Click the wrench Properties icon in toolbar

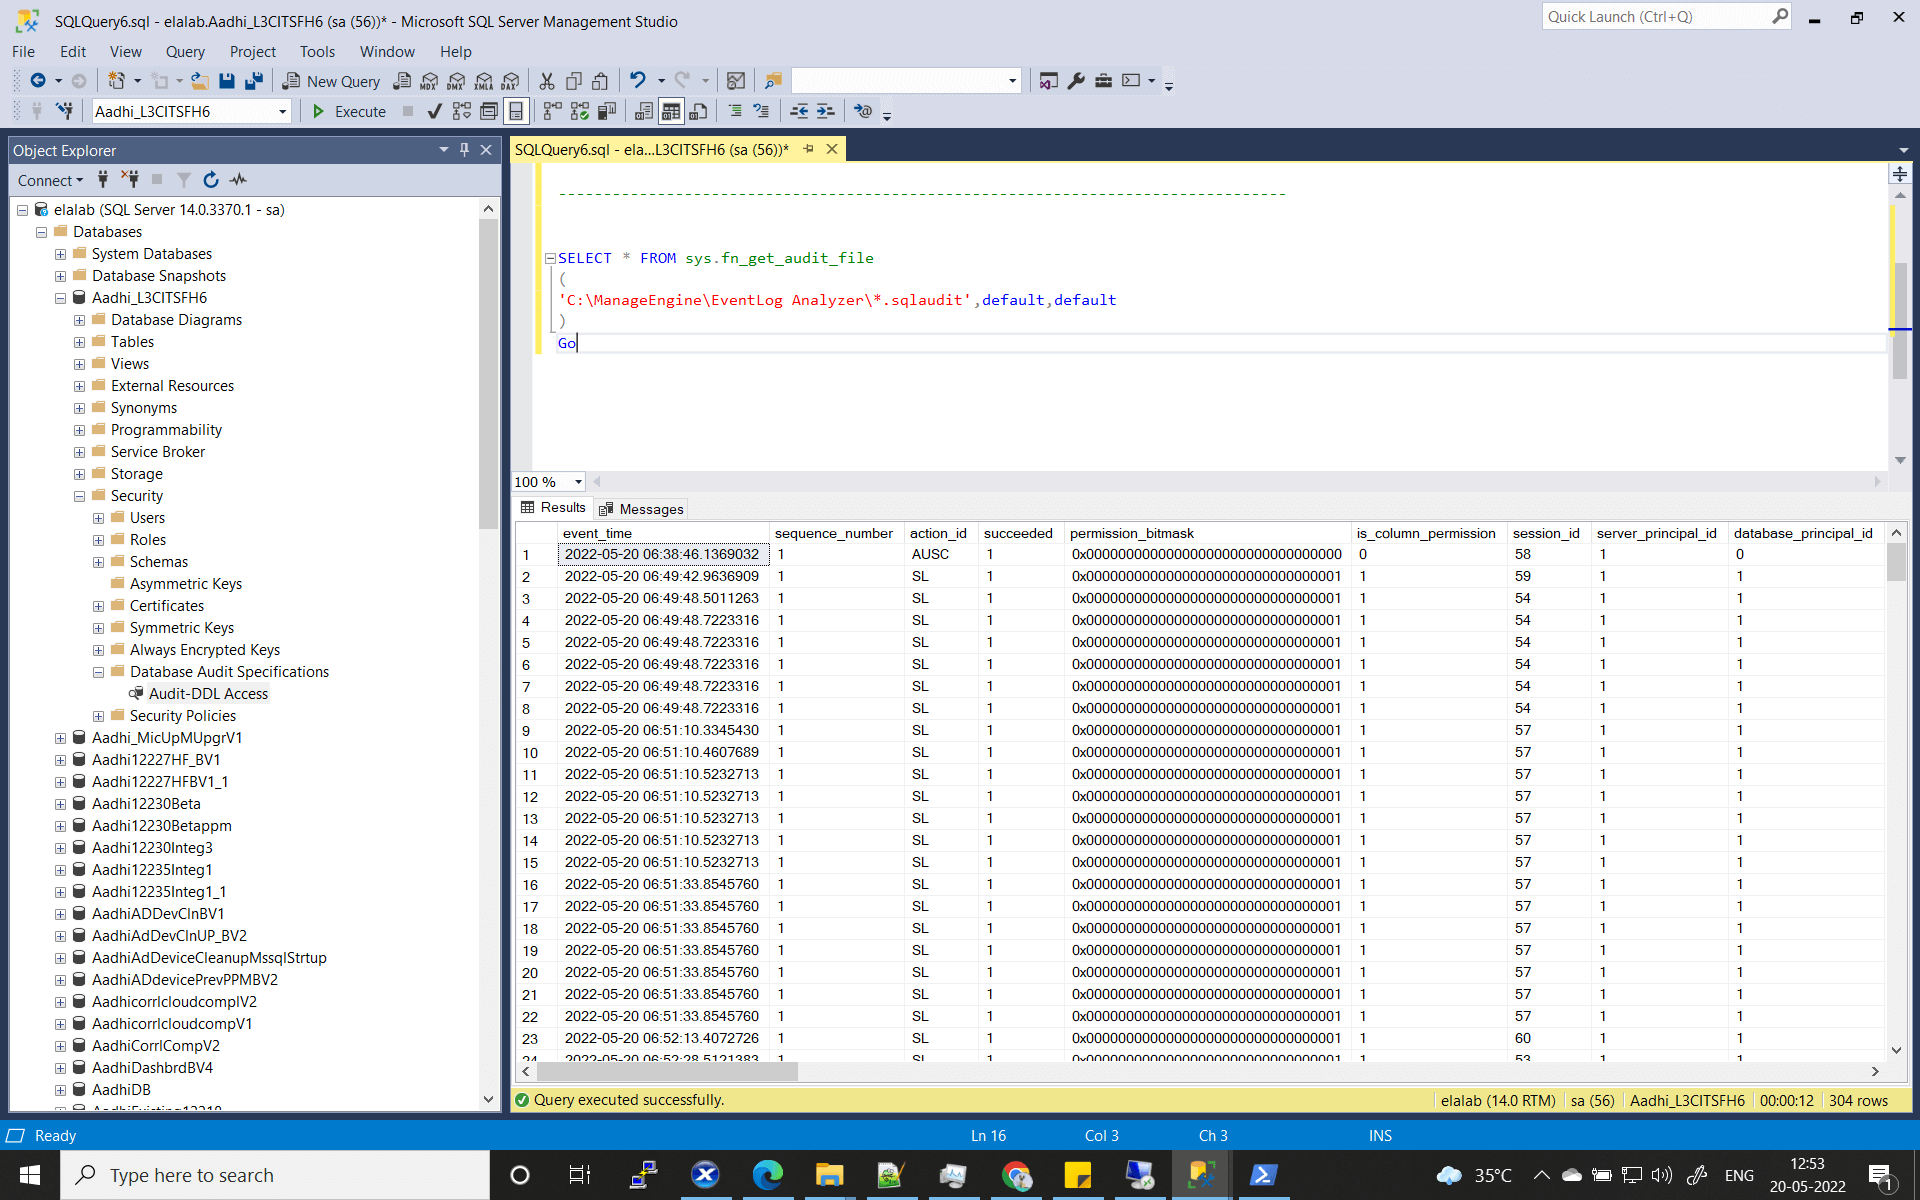pos(1076,81)
